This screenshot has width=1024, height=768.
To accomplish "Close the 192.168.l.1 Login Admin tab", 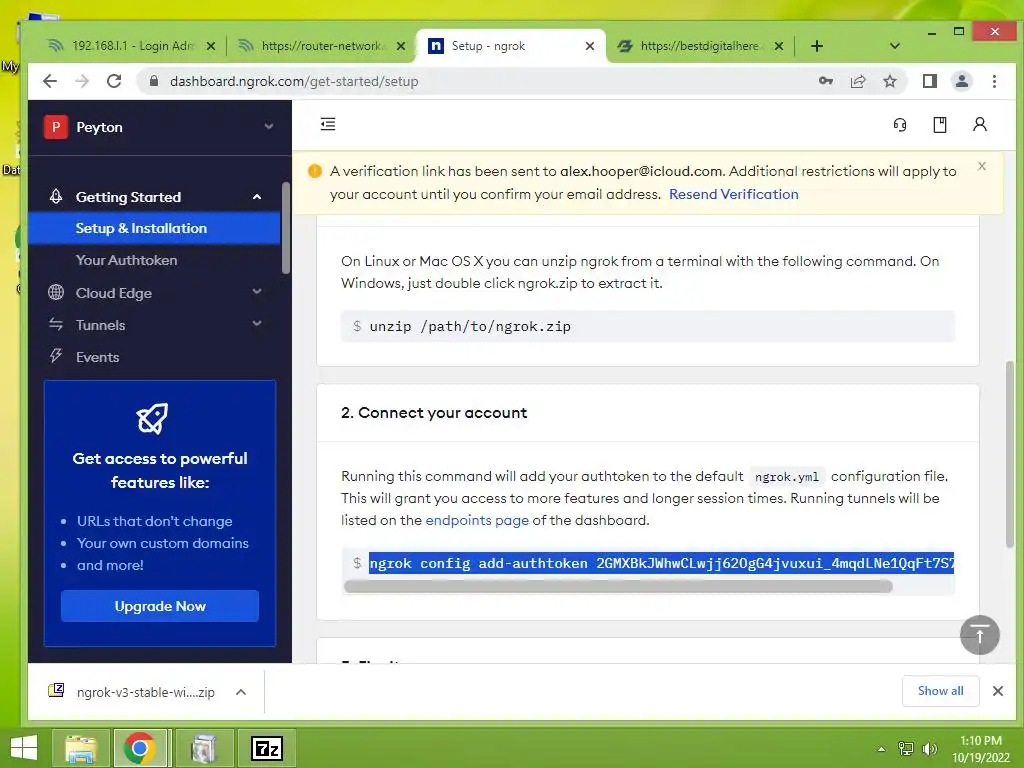I will pyautogui.click(x=210, y=46).
